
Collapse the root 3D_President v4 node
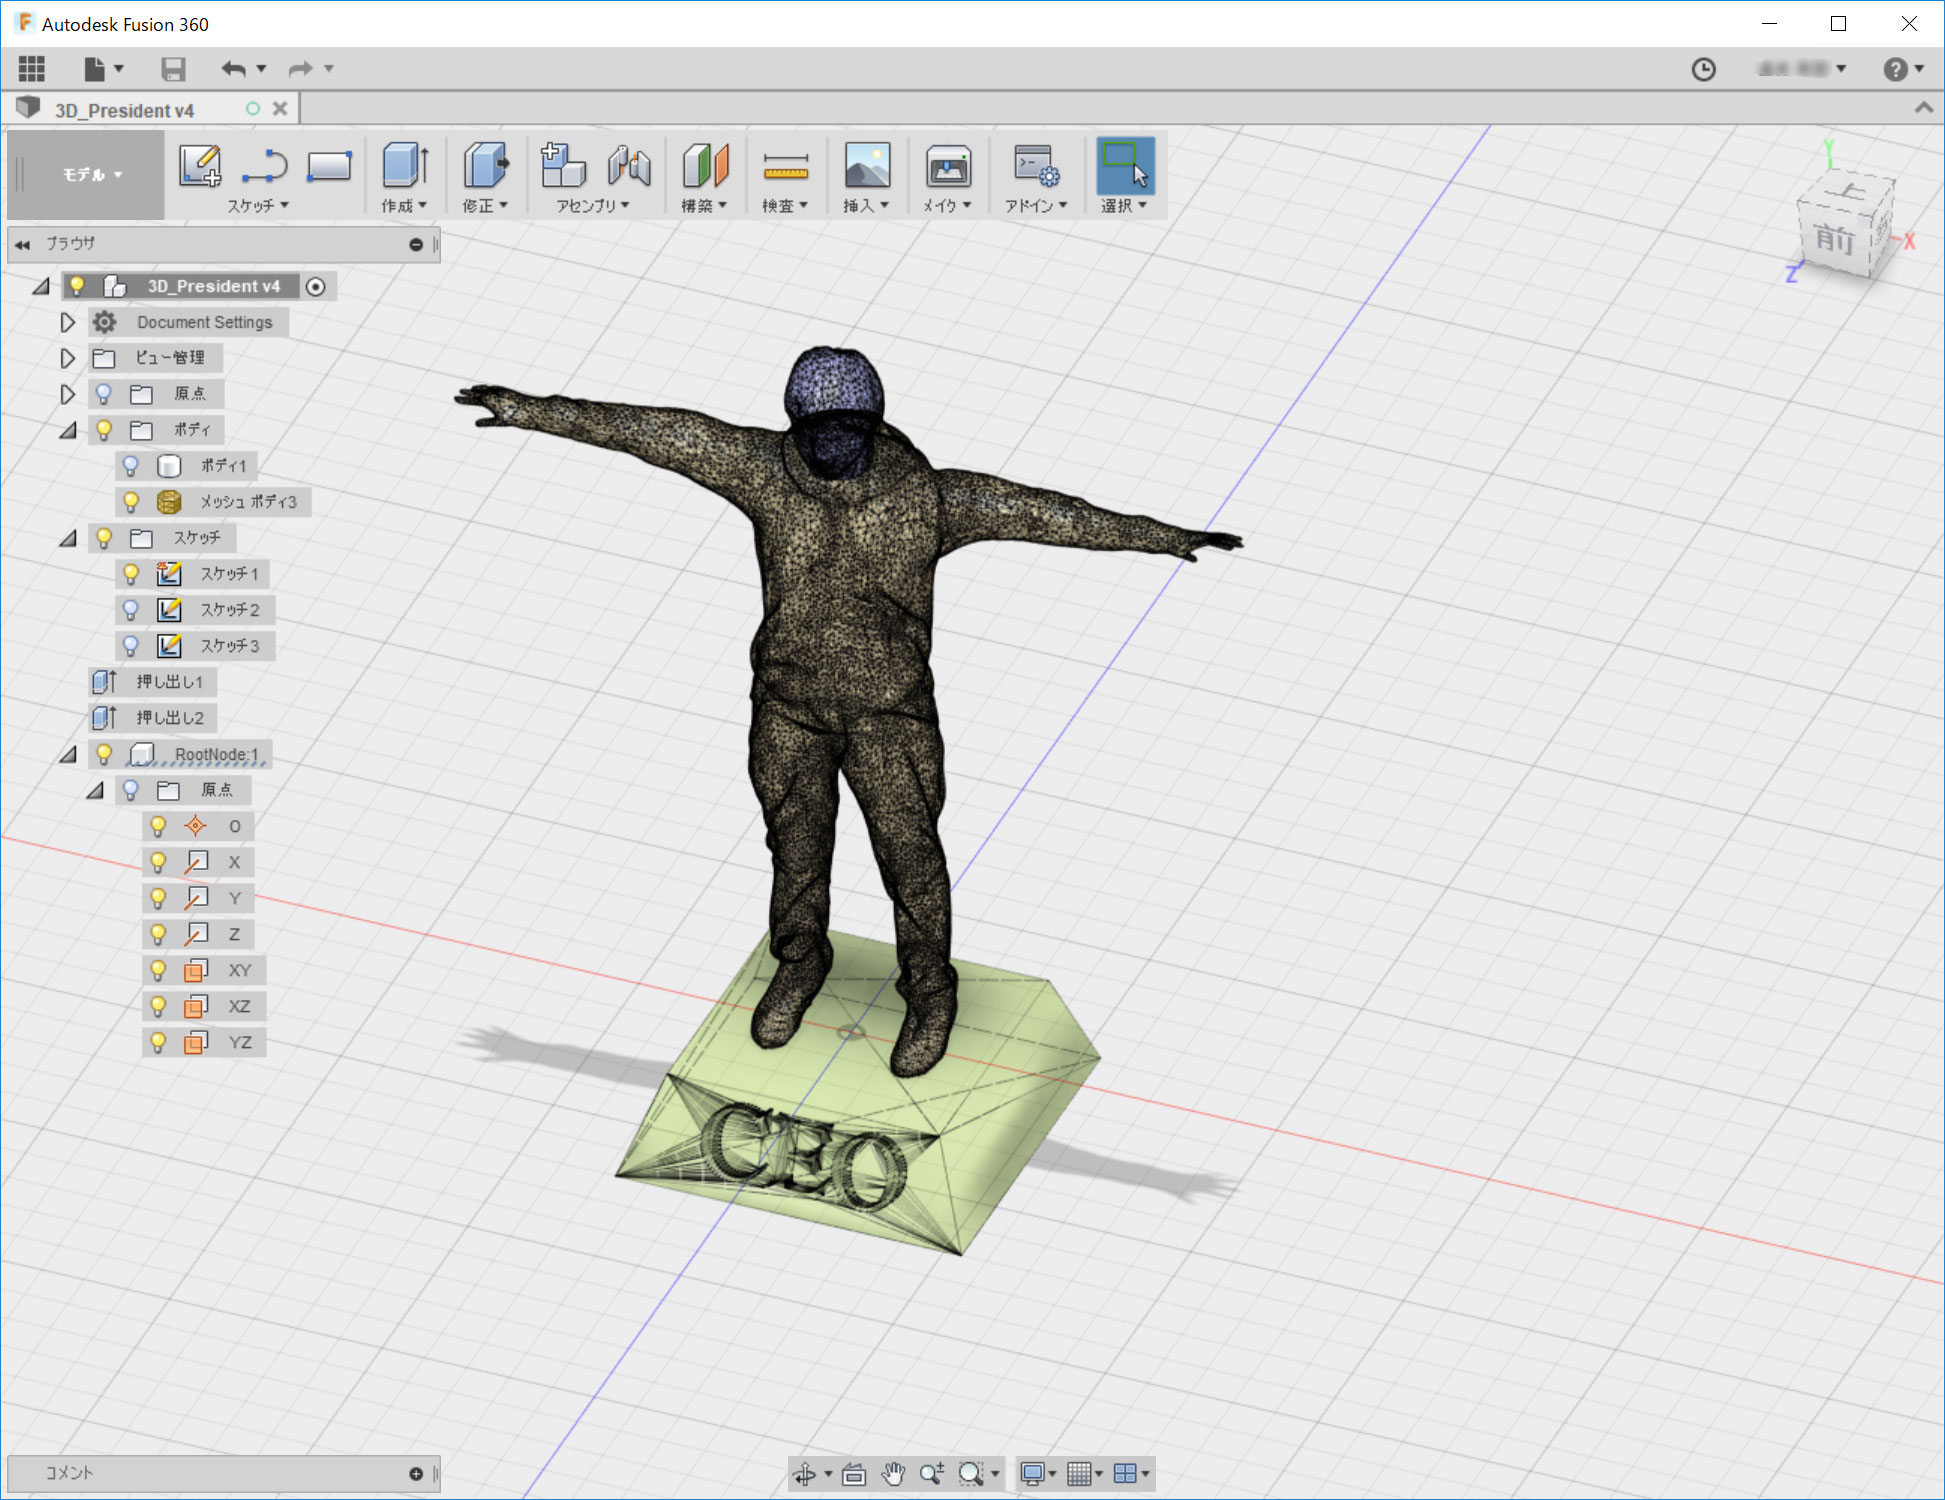pos(41,287)
